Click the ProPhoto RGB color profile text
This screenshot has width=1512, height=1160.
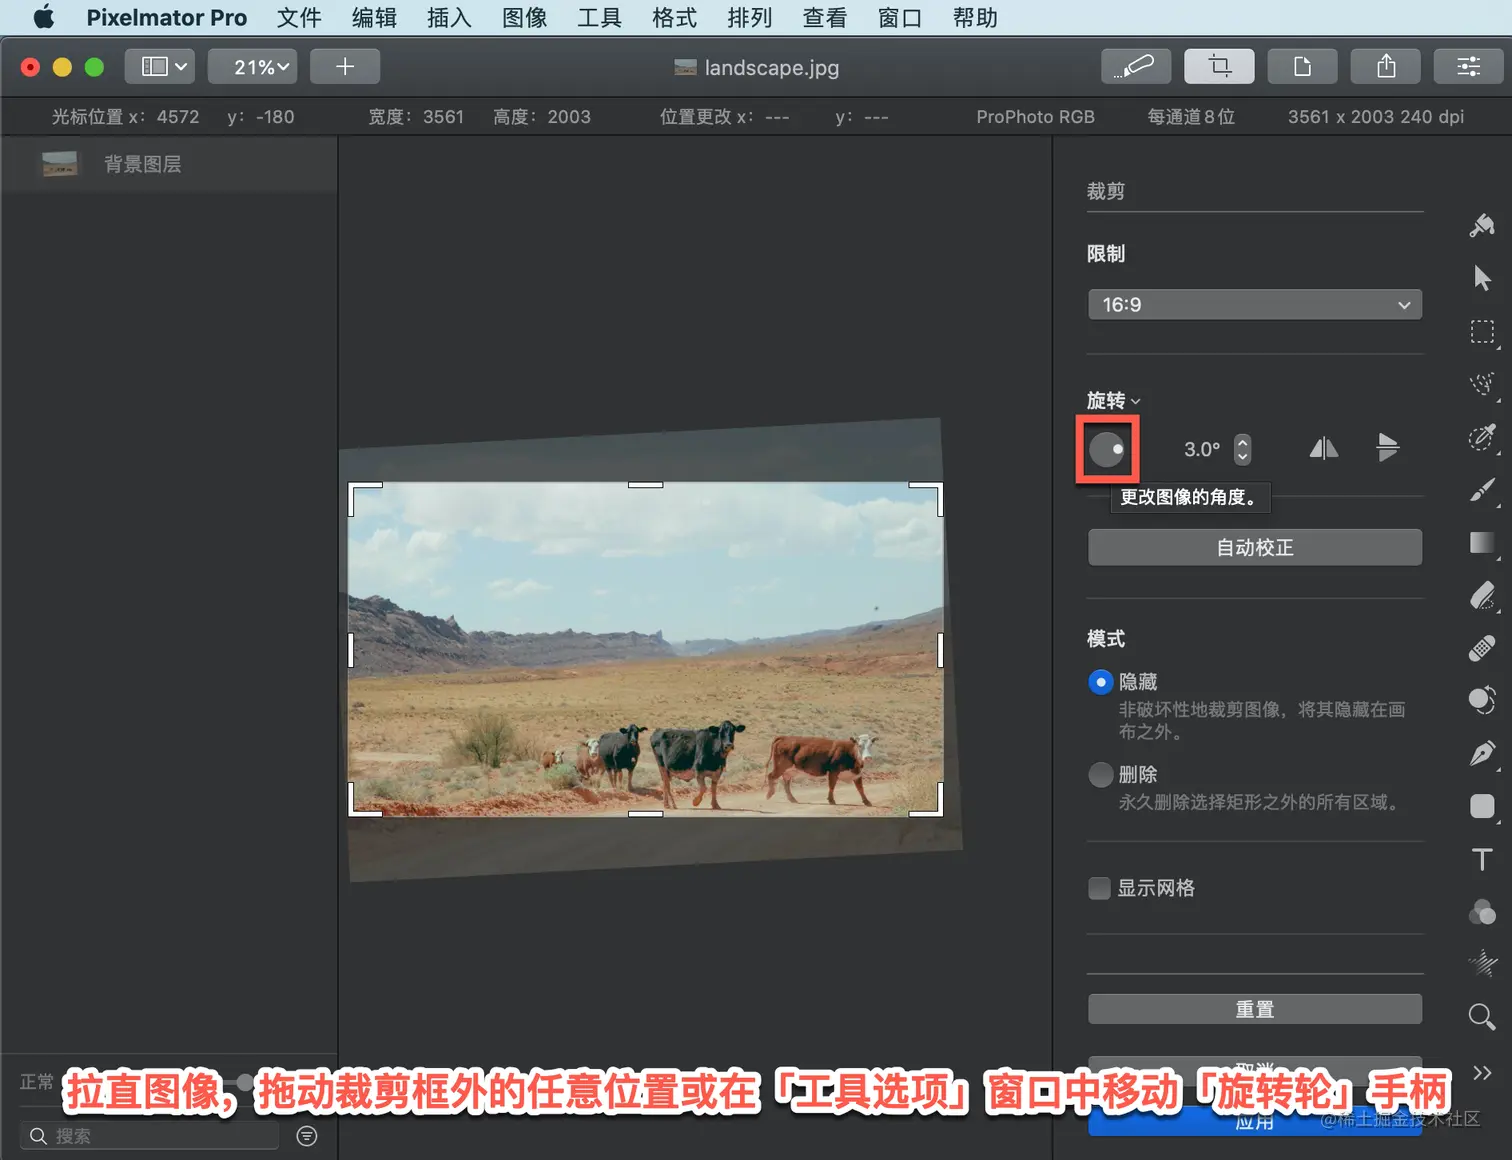(x=1035, y=117)
